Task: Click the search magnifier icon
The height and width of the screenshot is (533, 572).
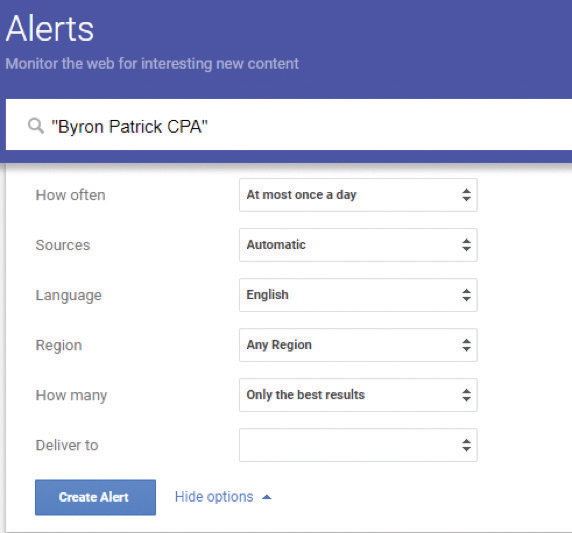Action: pos(36,126)
